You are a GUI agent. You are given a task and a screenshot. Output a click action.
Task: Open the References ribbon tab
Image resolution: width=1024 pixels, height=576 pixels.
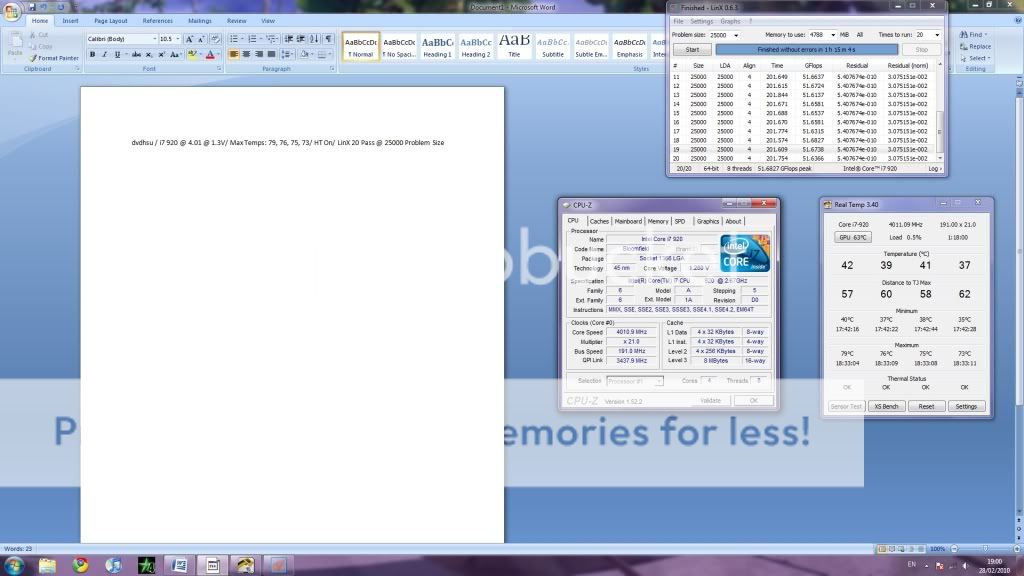(x=158, y=21)
